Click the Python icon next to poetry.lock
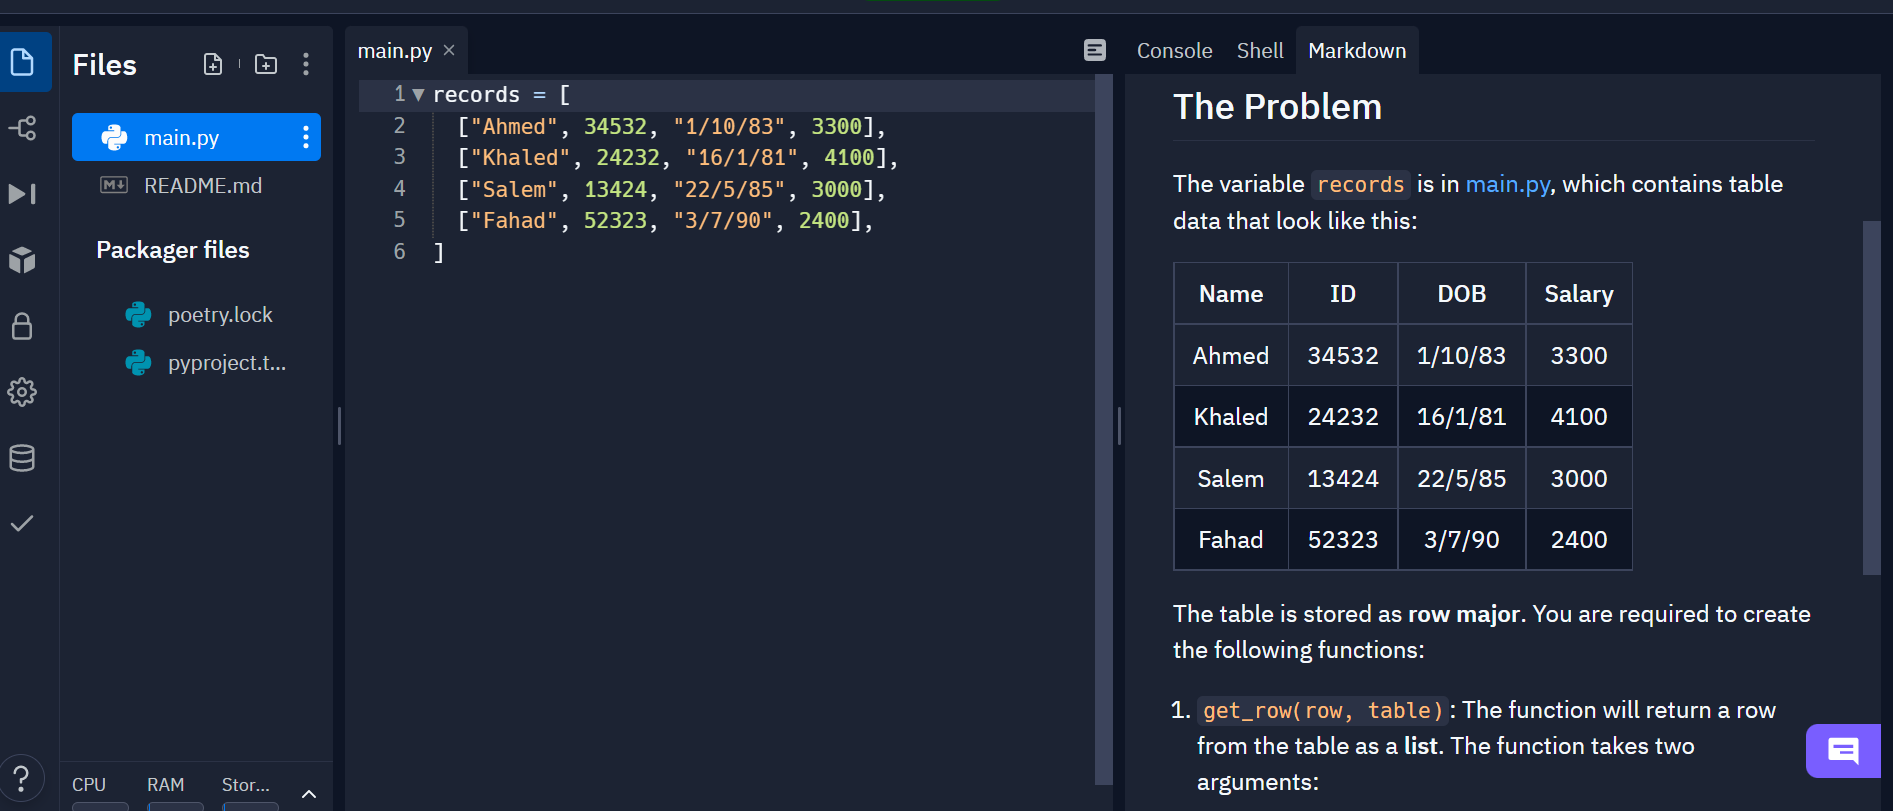Screen dimensions: 1893x811 (x=138, y=315)
